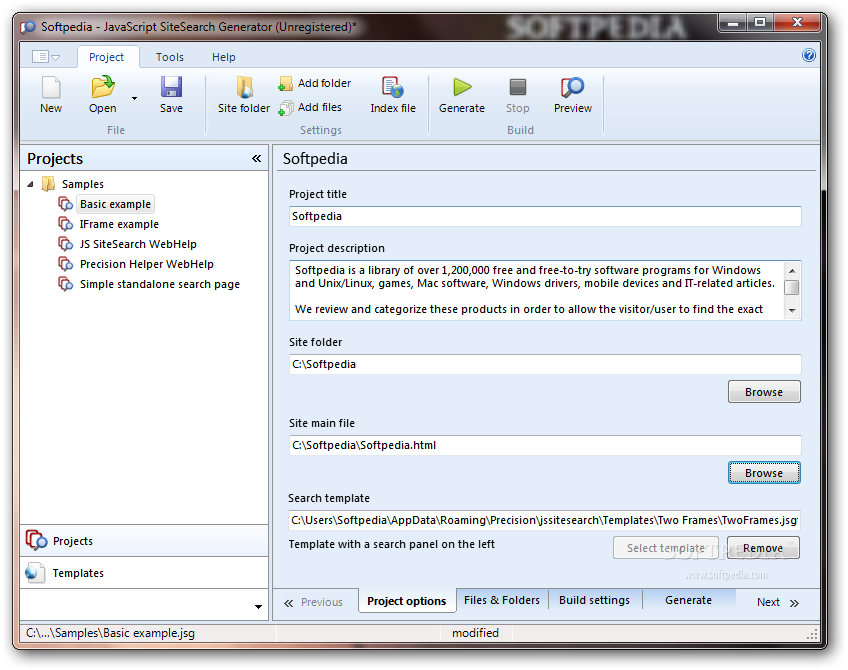Click into the Site folder path field
Image resolution: width=848 pixels, height=670 pixels.
point(545,364)
